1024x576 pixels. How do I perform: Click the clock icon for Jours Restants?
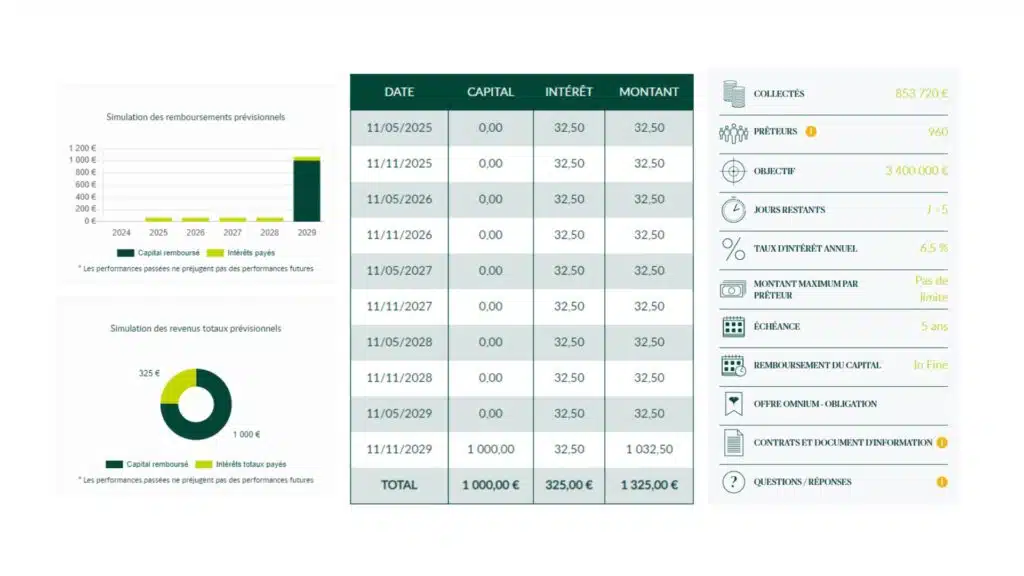point(733,210)
